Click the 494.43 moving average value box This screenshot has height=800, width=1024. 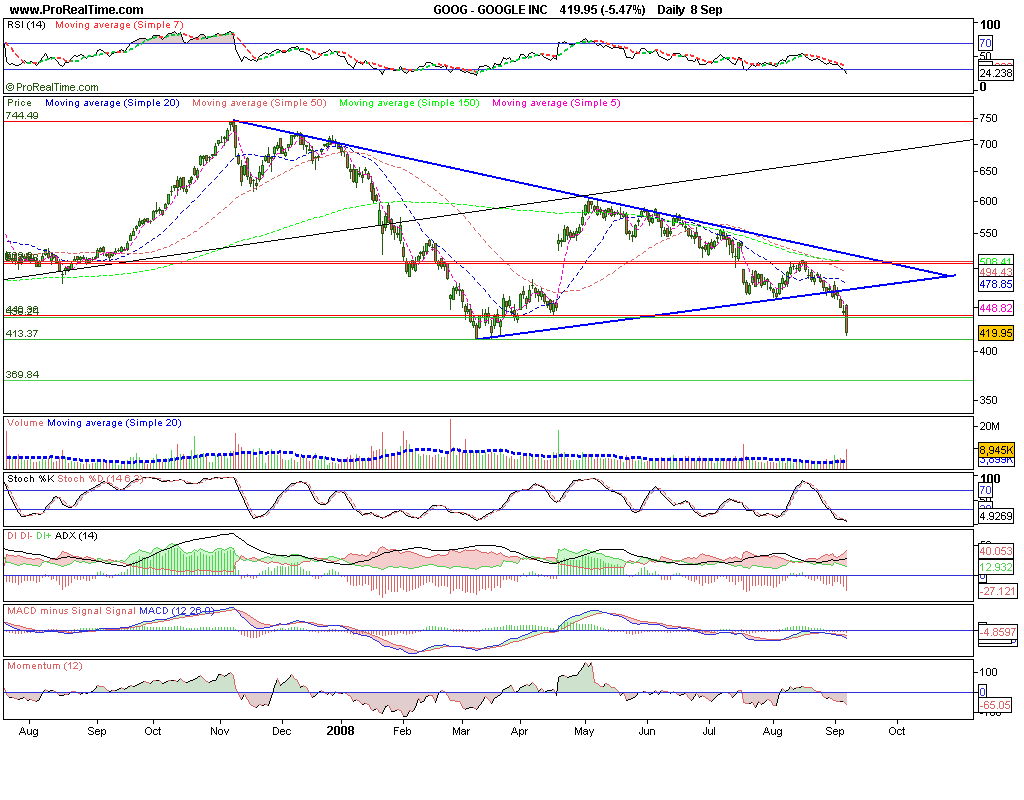[995, 271]
